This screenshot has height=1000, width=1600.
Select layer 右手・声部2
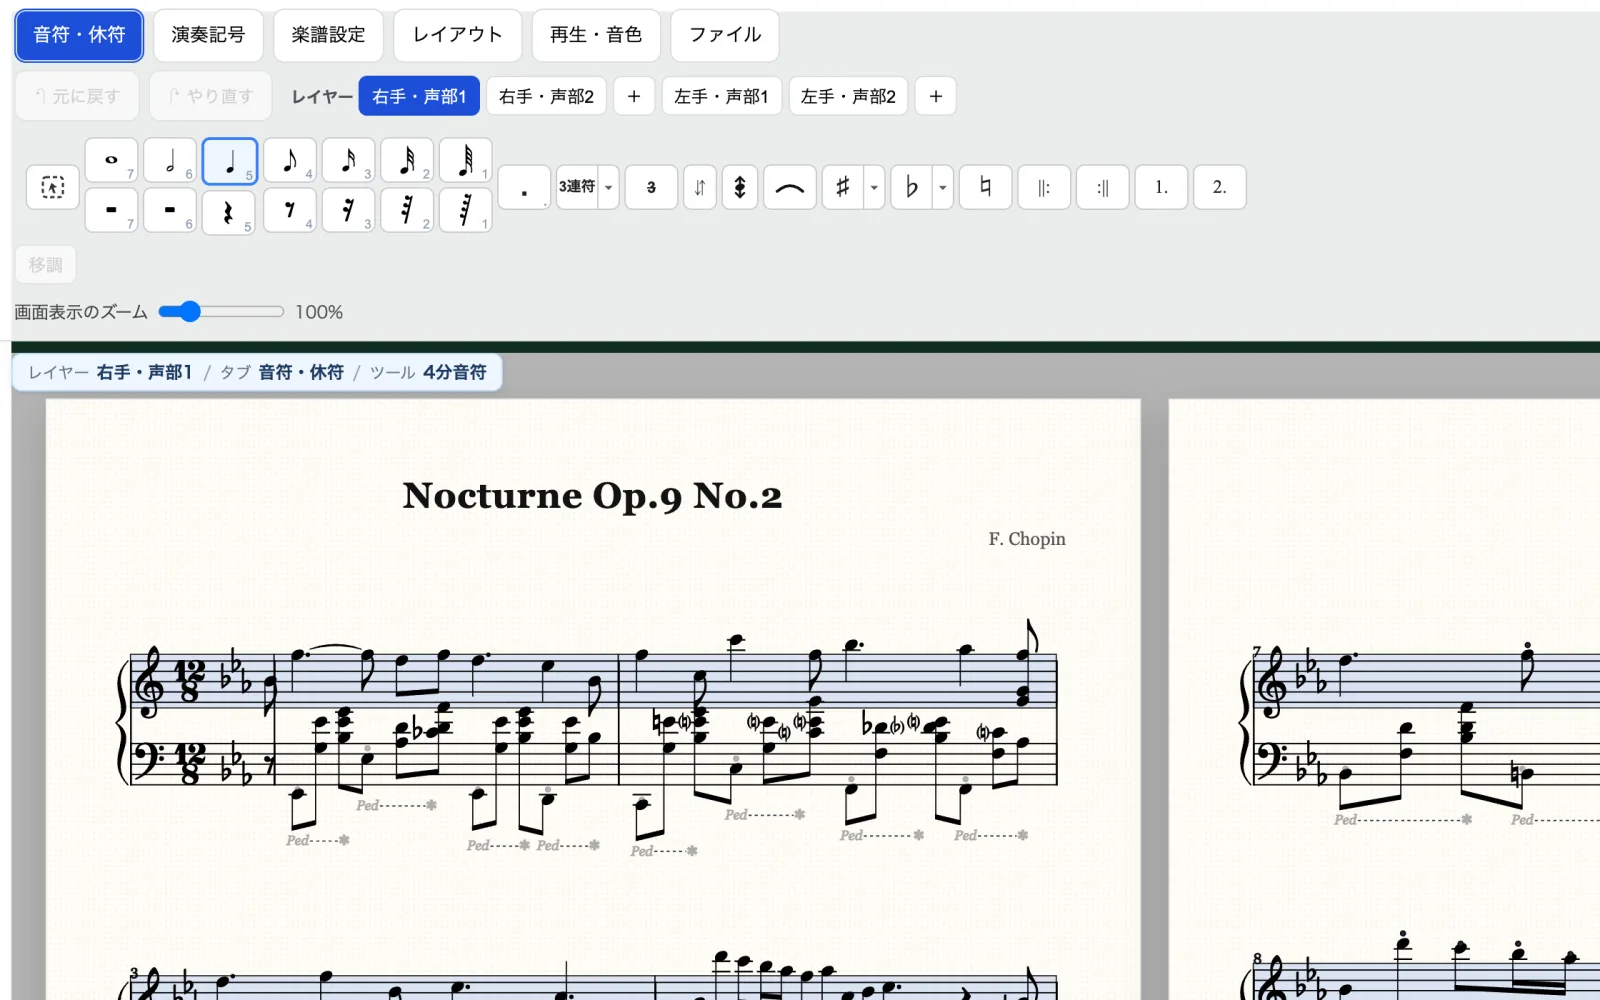546,96
